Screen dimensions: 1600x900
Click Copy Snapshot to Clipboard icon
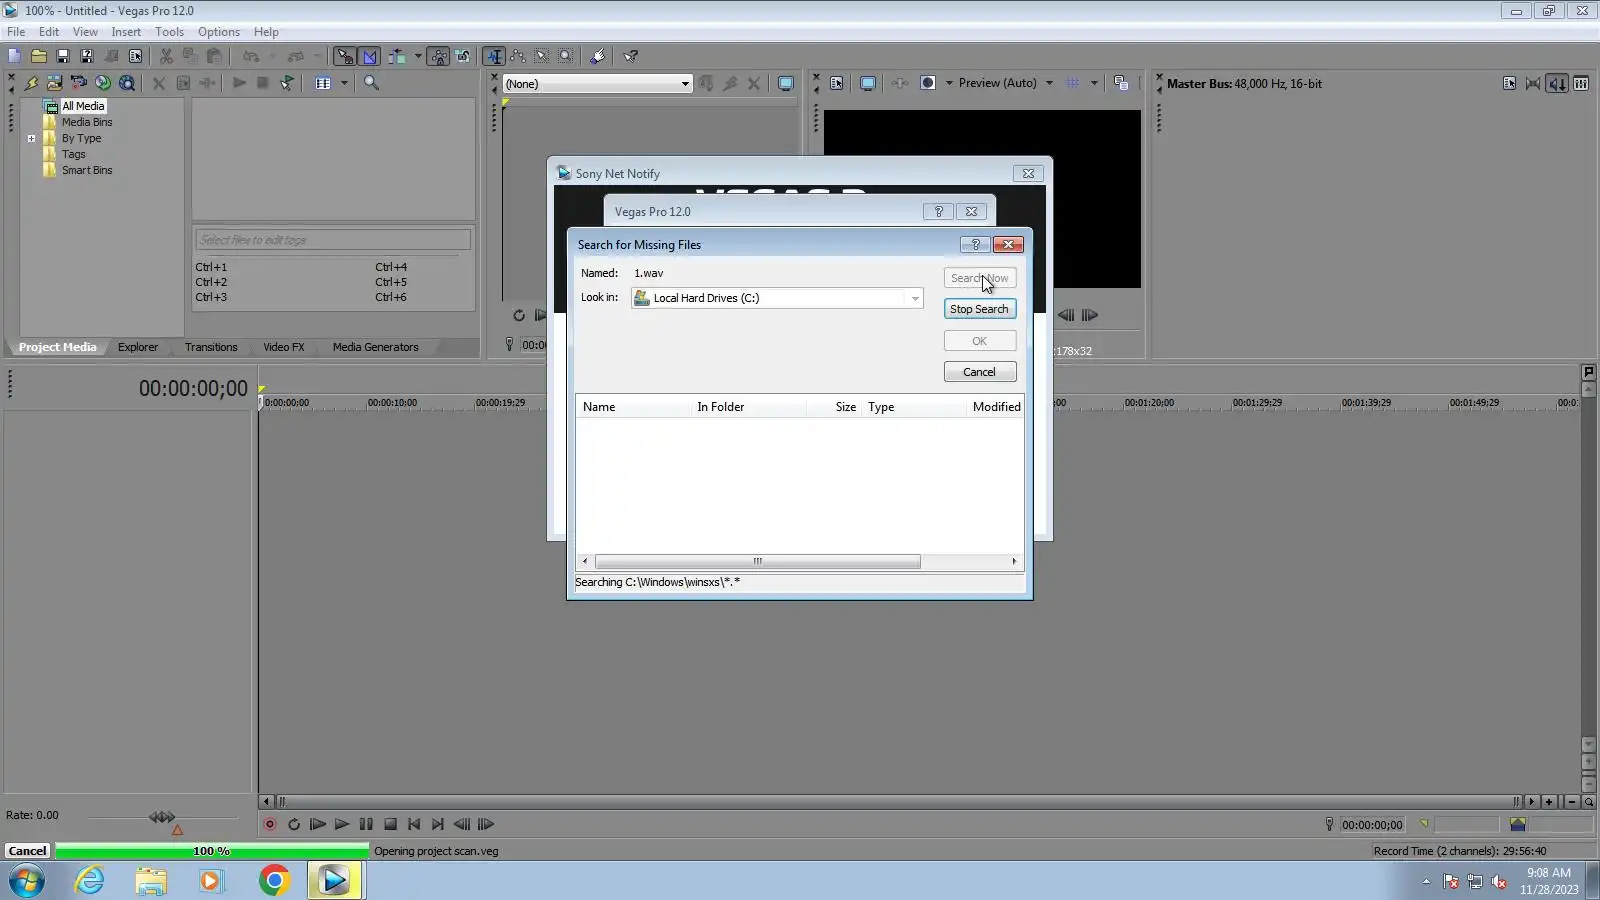click(1121, 83)
